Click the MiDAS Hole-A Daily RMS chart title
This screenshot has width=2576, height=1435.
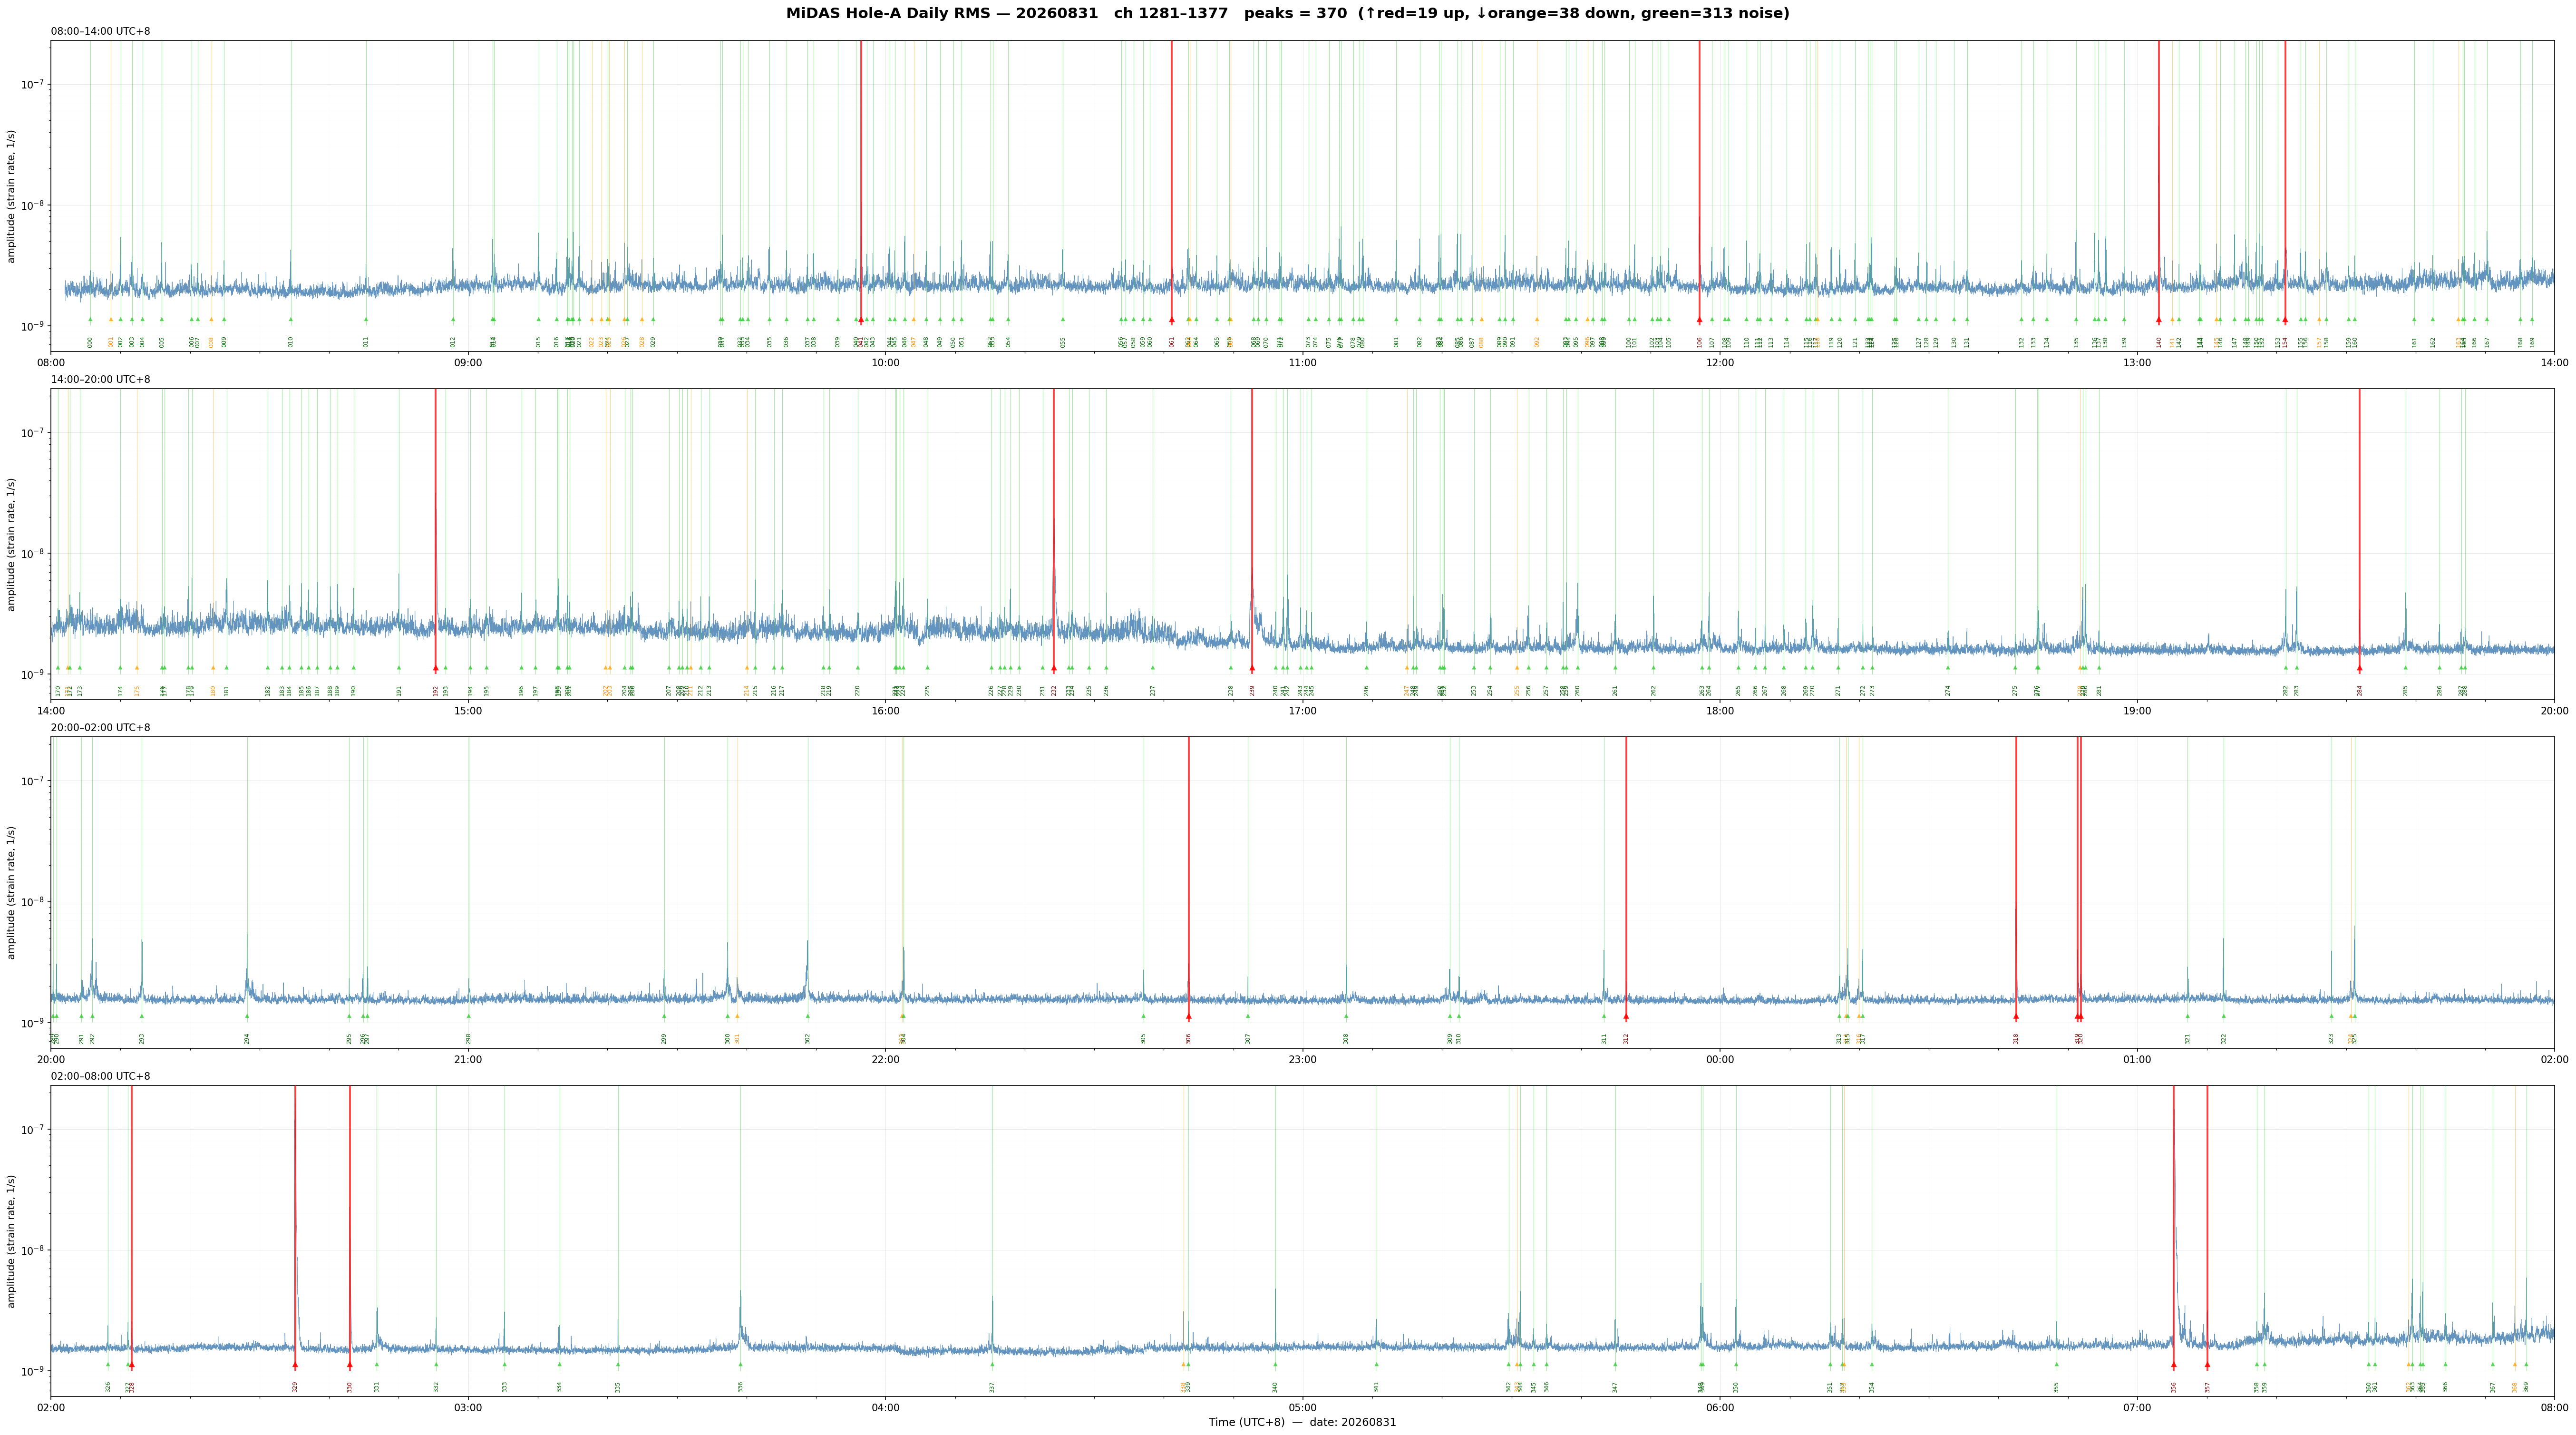coord(1288,14)
